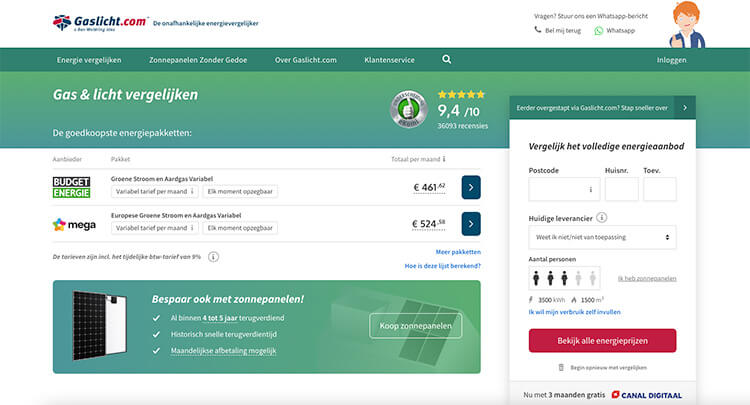Expand the Budget Energie package arrow
The width and height of the screenshot is (750, 405).
tap(471, 186)
